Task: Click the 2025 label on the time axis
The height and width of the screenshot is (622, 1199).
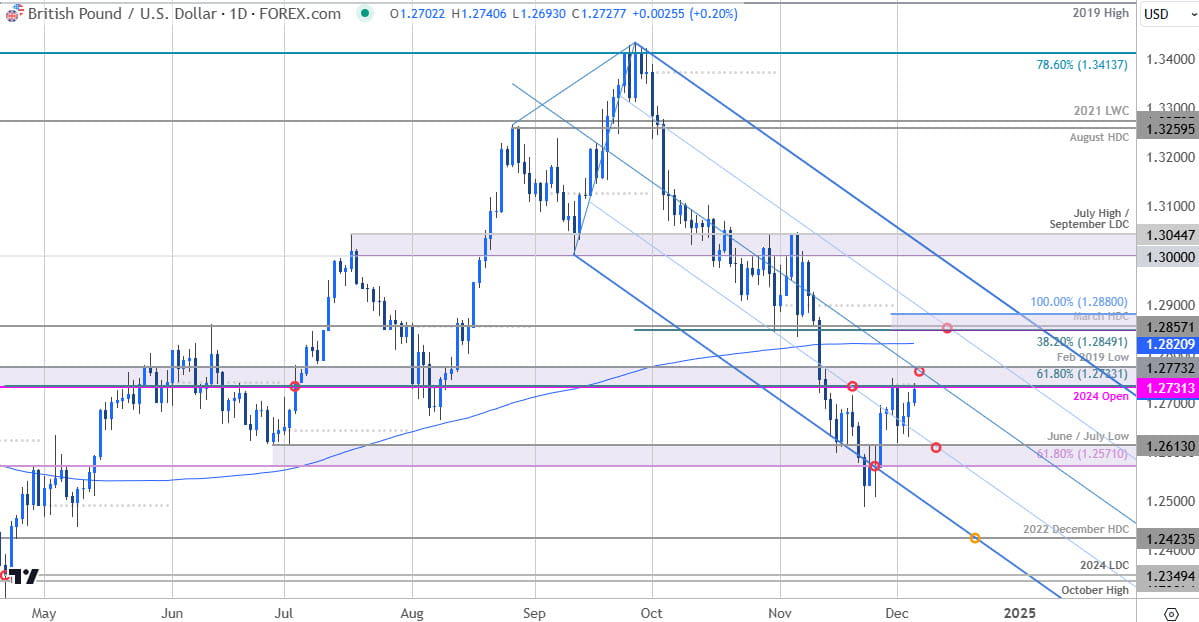Action: [x=1019, y=614]
